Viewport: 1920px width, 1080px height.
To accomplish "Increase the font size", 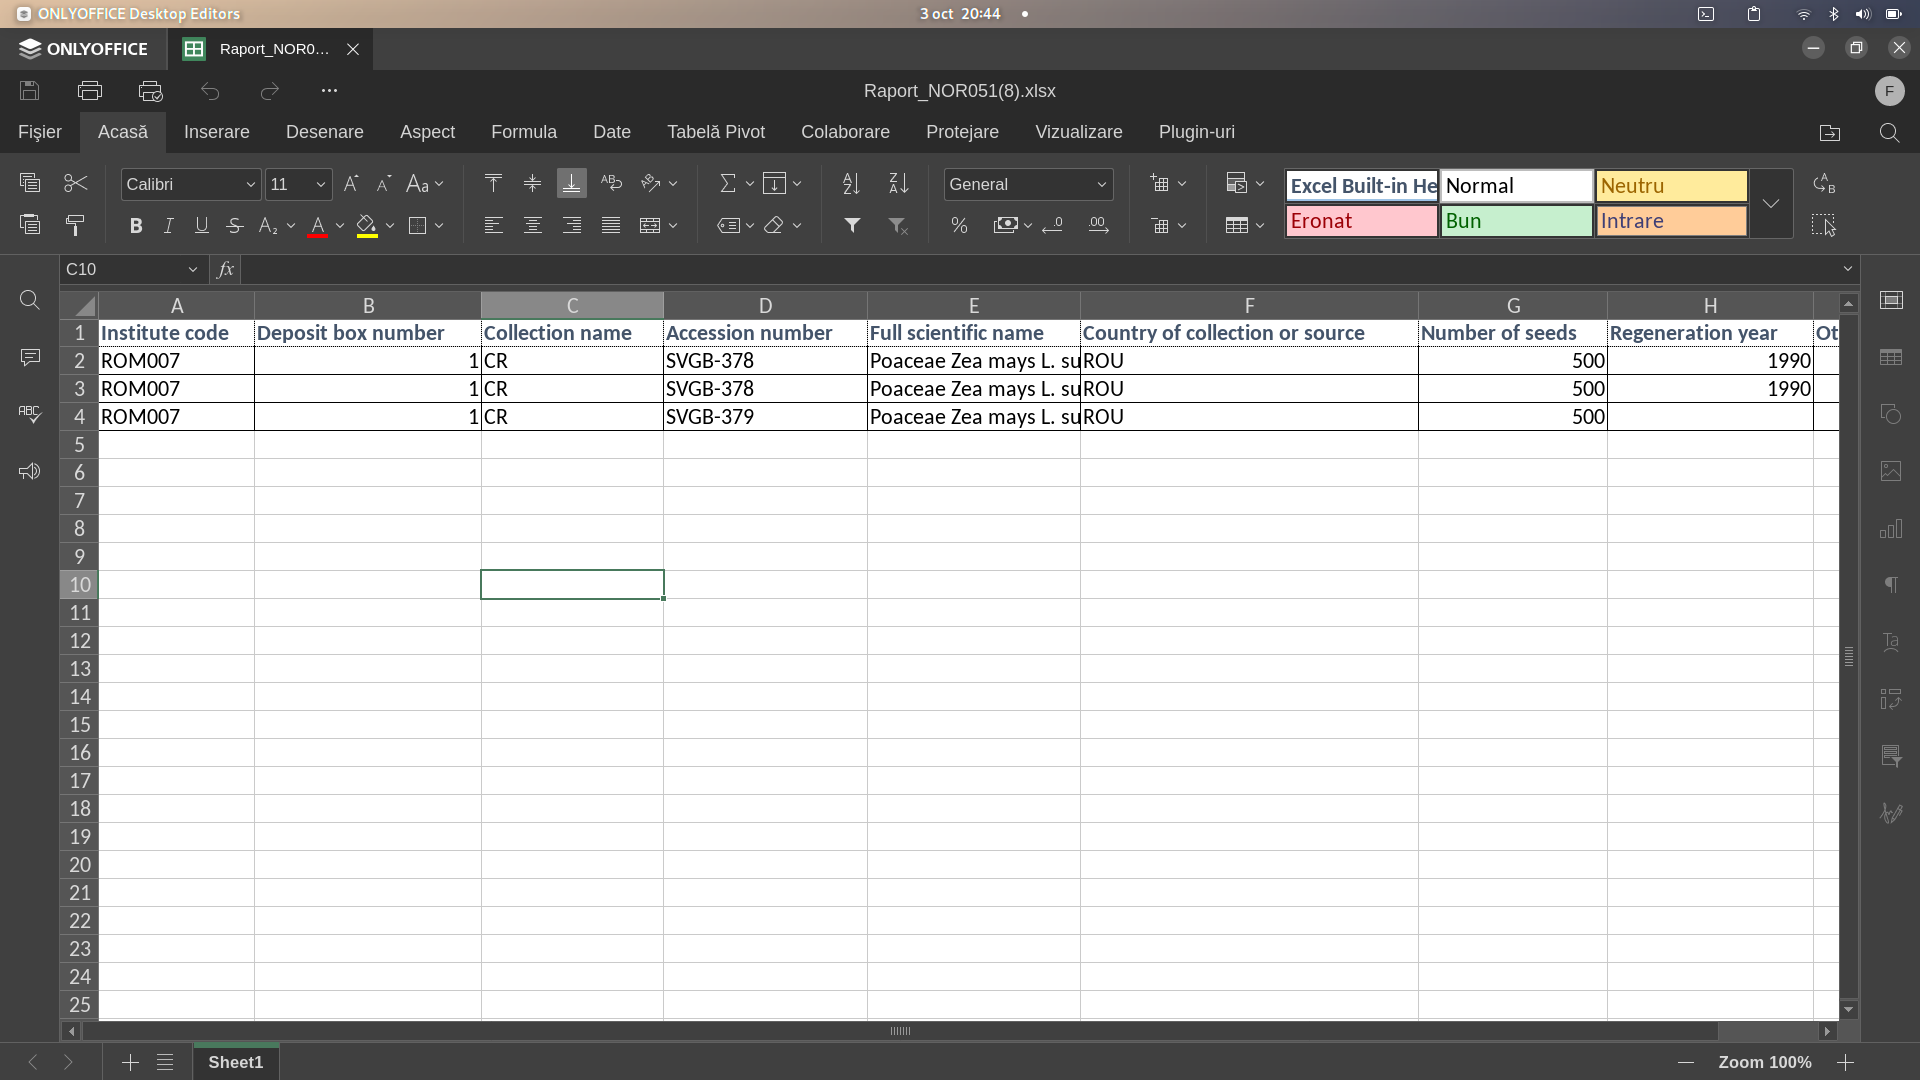I will 351,184.
